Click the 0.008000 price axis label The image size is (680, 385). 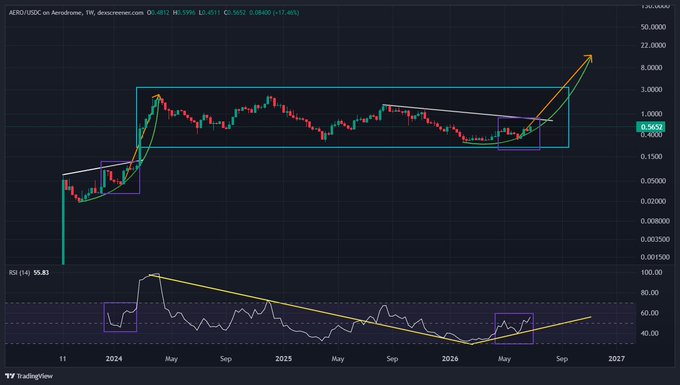pos(655,221)
